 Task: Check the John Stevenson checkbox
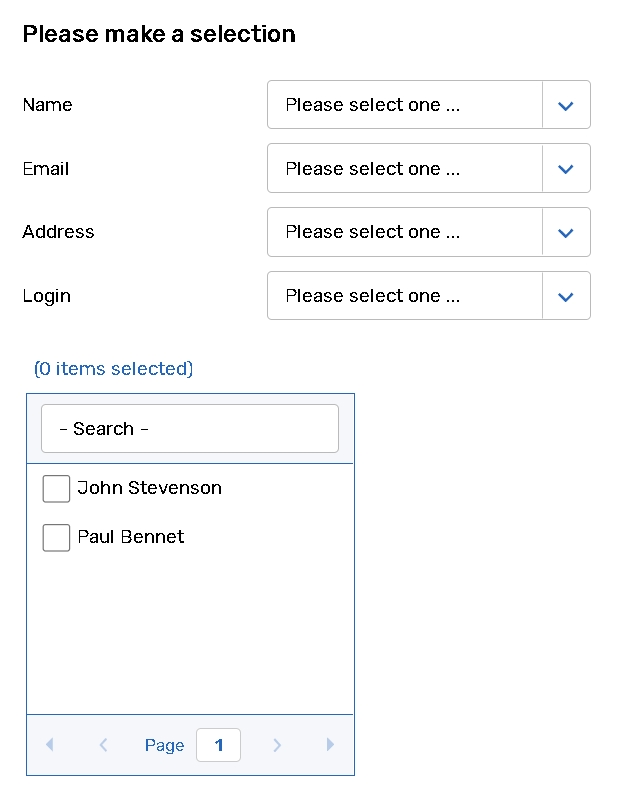point(56,489)
